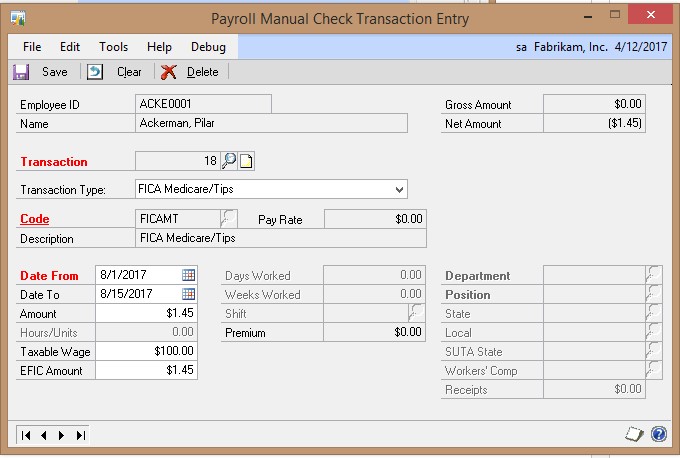Click the Transaction label

click(54, 162)
